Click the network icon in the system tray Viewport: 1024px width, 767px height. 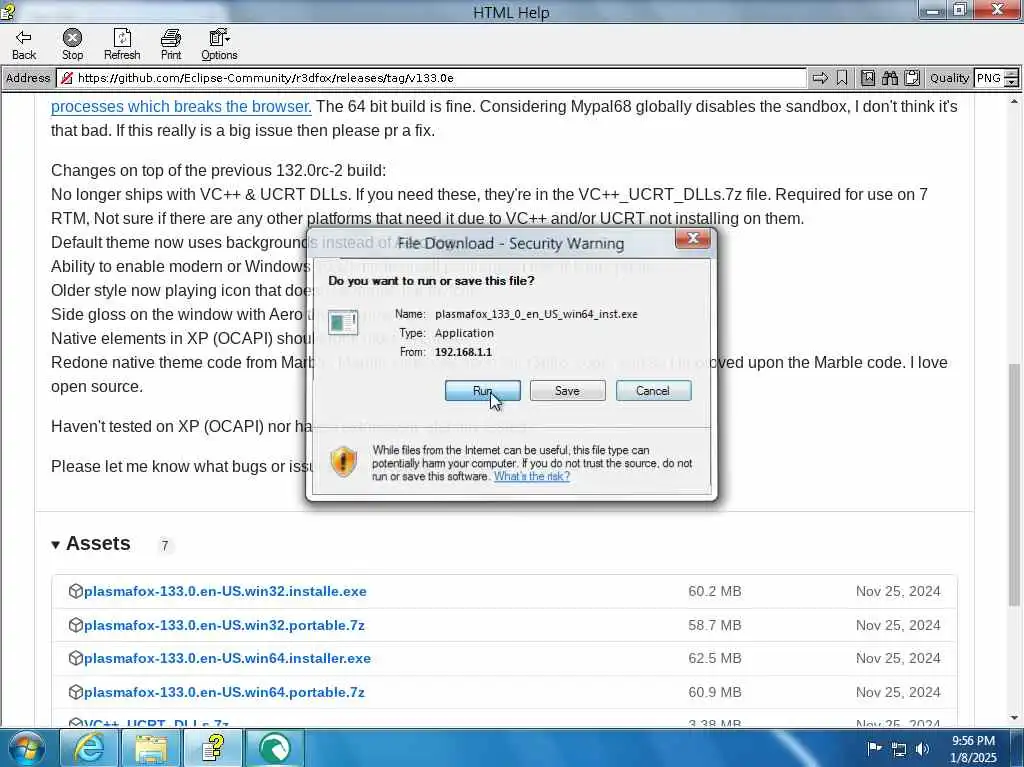pos(899,749)
